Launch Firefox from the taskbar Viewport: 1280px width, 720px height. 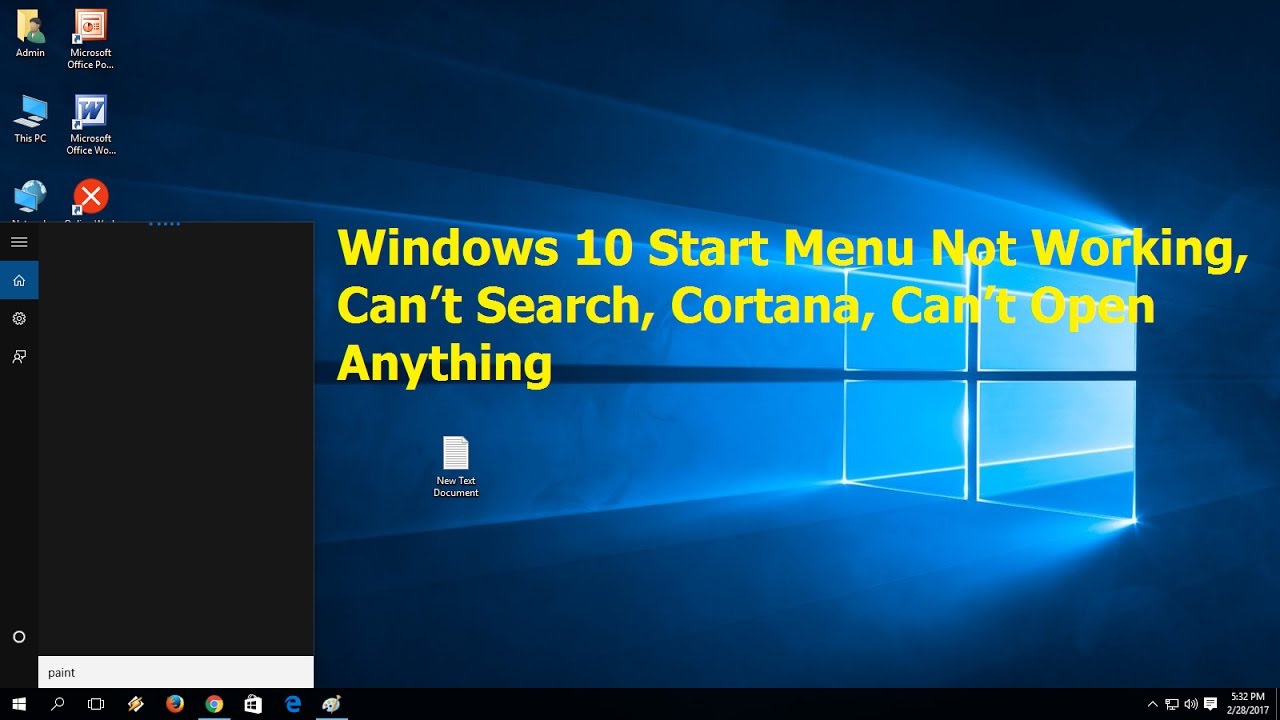click(x=174, y=704)
